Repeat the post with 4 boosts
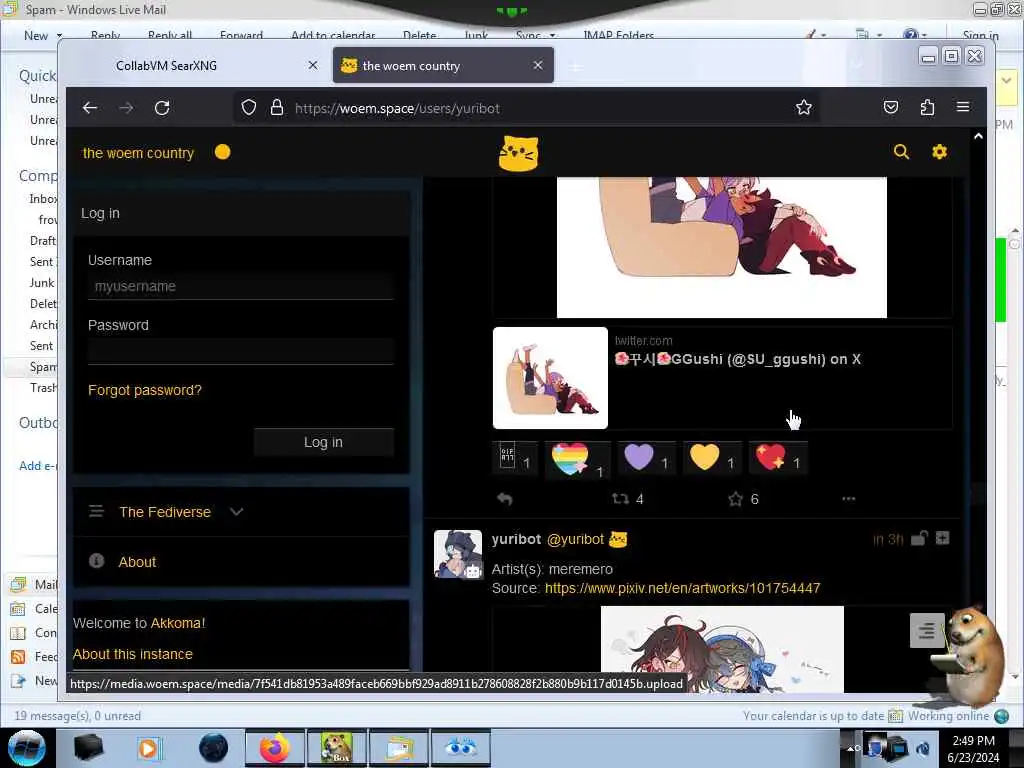1024x768 pixels. point(628,499)
